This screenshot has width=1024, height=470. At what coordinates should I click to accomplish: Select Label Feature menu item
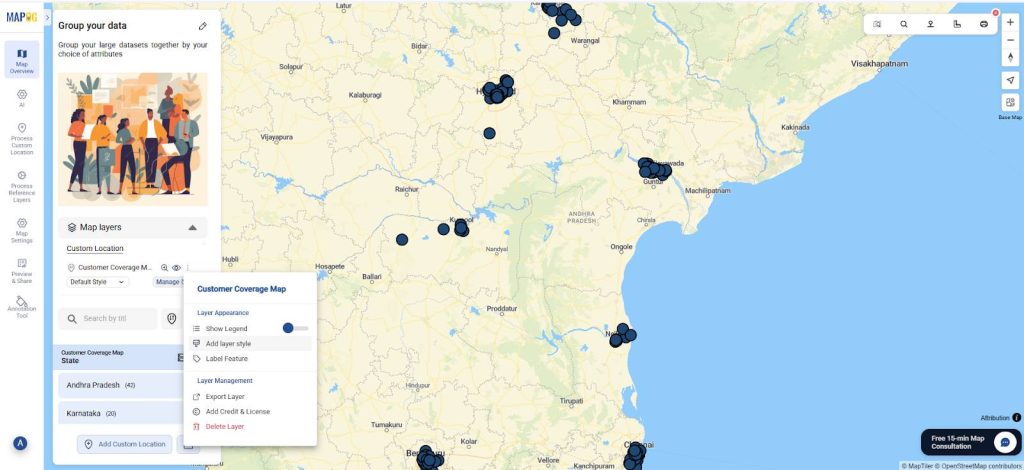point(251,358)
